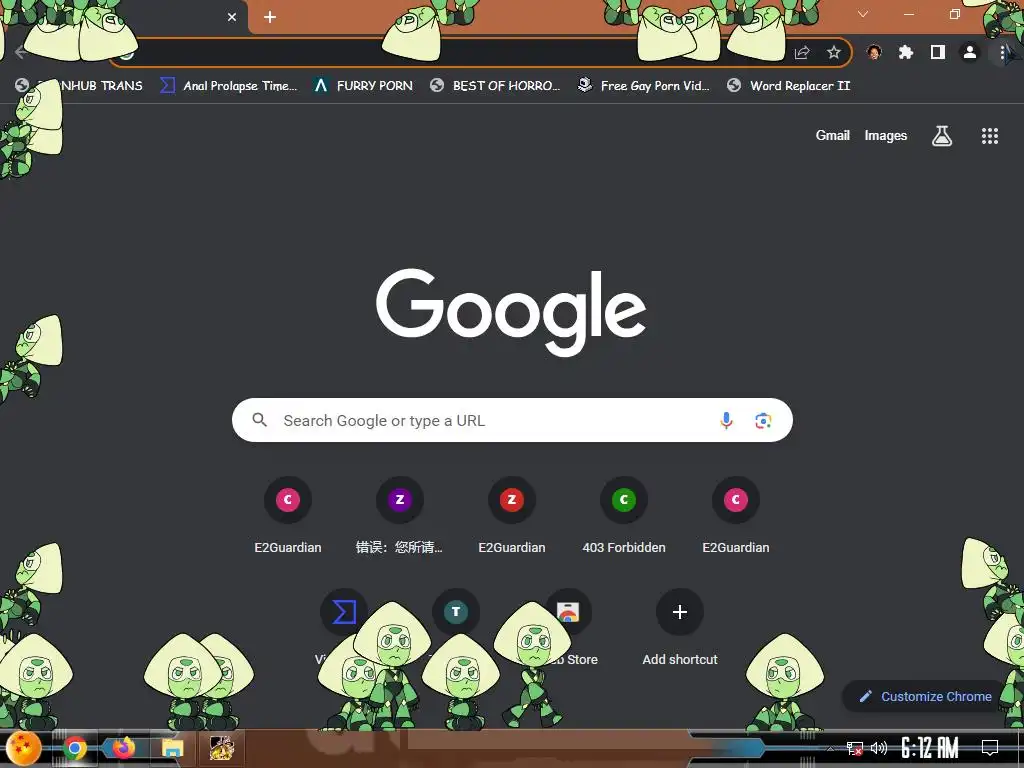
Task: Bookmark this tab with the star icon
Action: click(x=833, y=52)
